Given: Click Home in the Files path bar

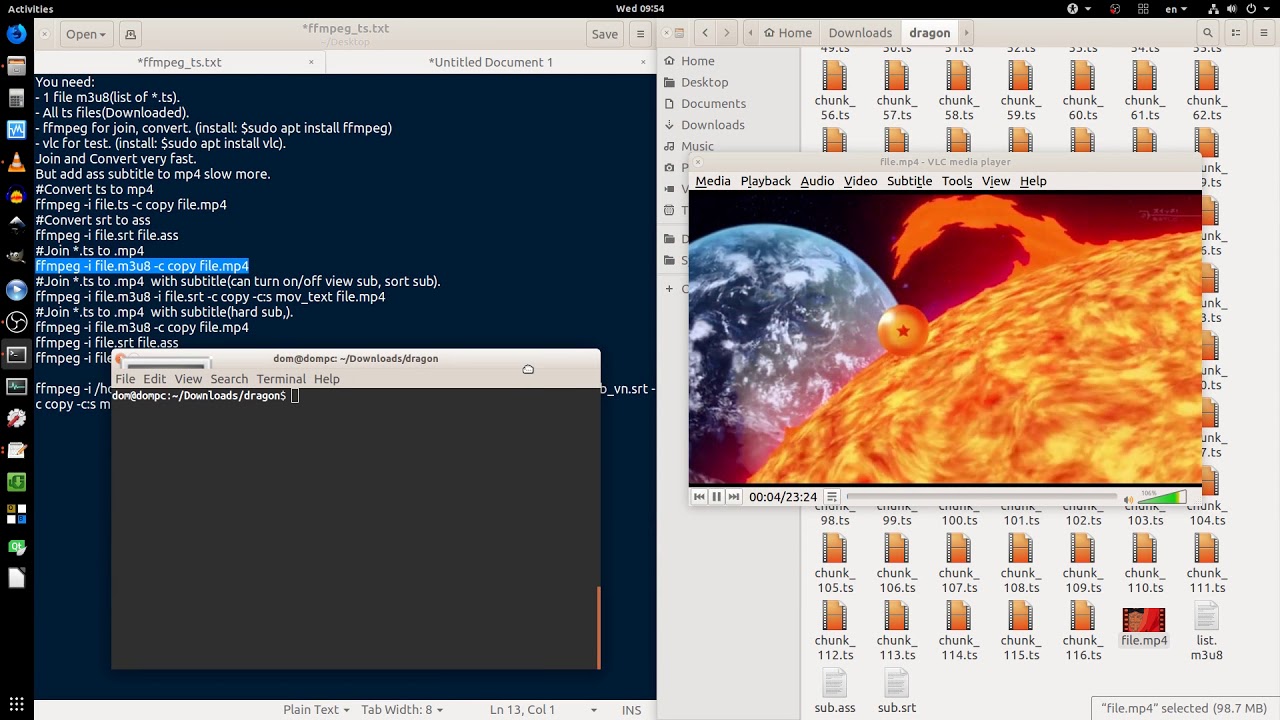Looking at the screenshot, I should (787, 33).
